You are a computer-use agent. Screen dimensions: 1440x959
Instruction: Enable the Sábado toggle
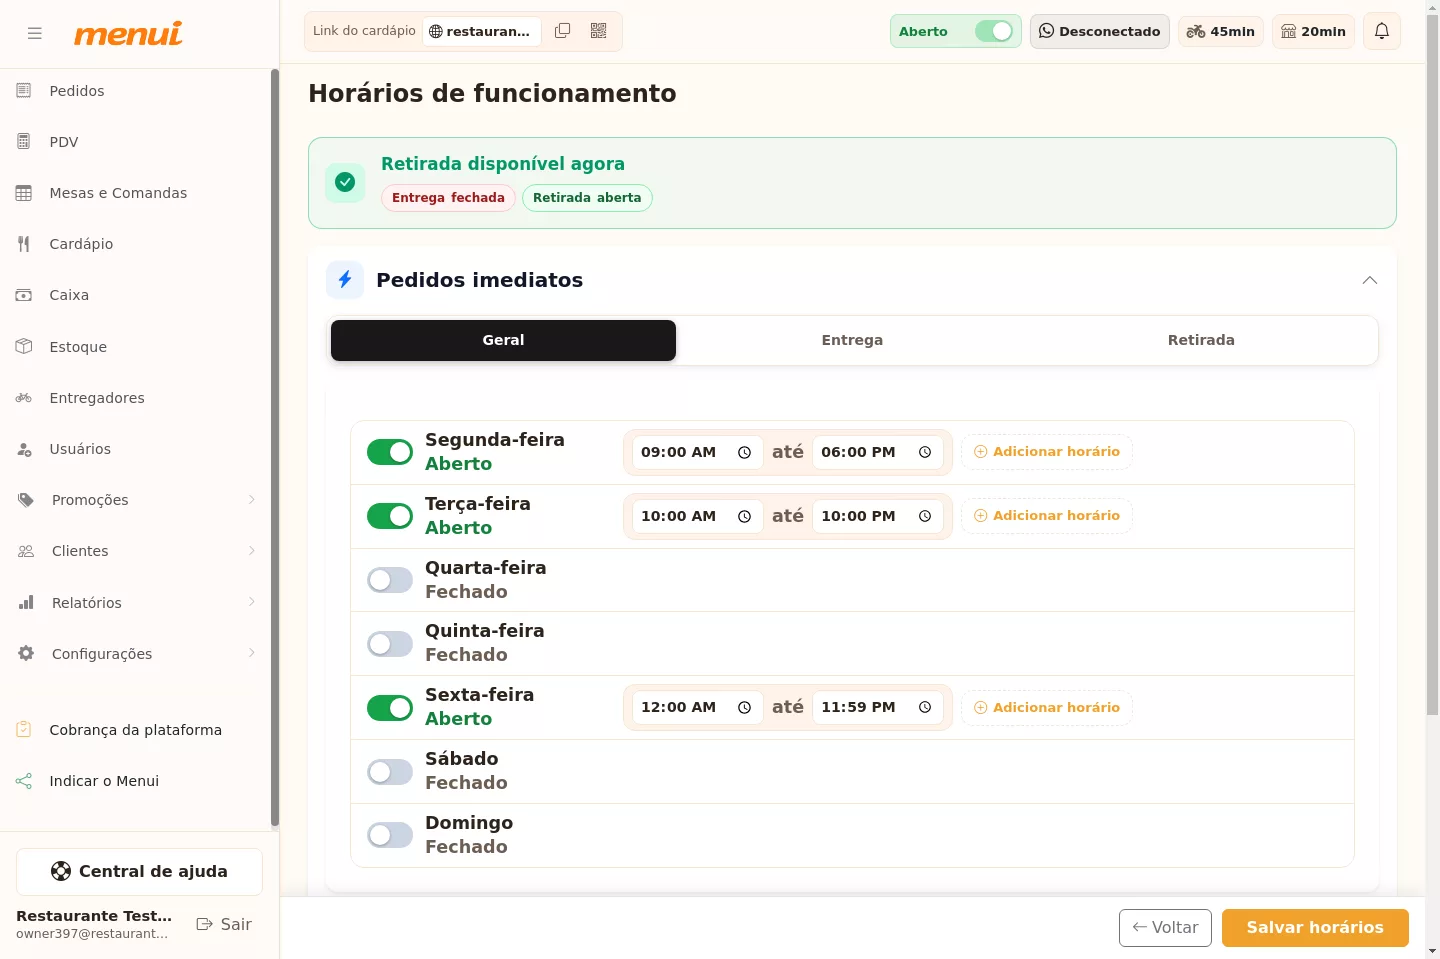point(390,772)
